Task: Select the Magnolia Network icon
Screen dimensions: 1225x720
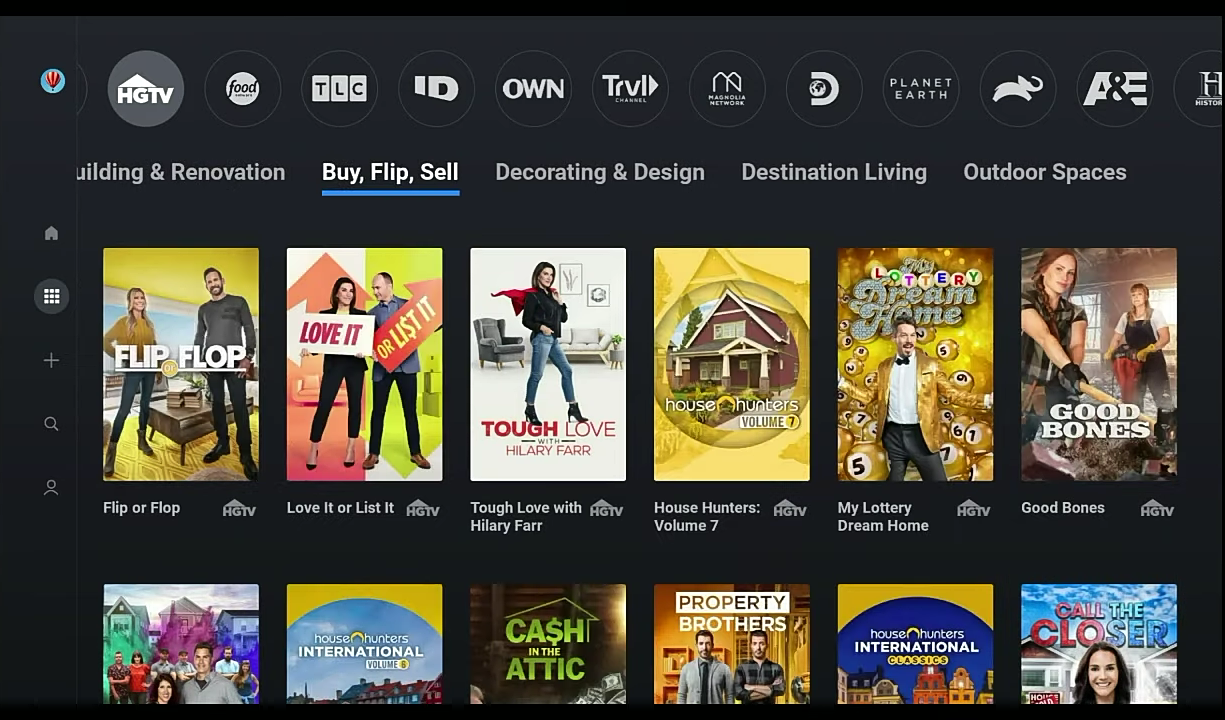Action: (727, 89)
